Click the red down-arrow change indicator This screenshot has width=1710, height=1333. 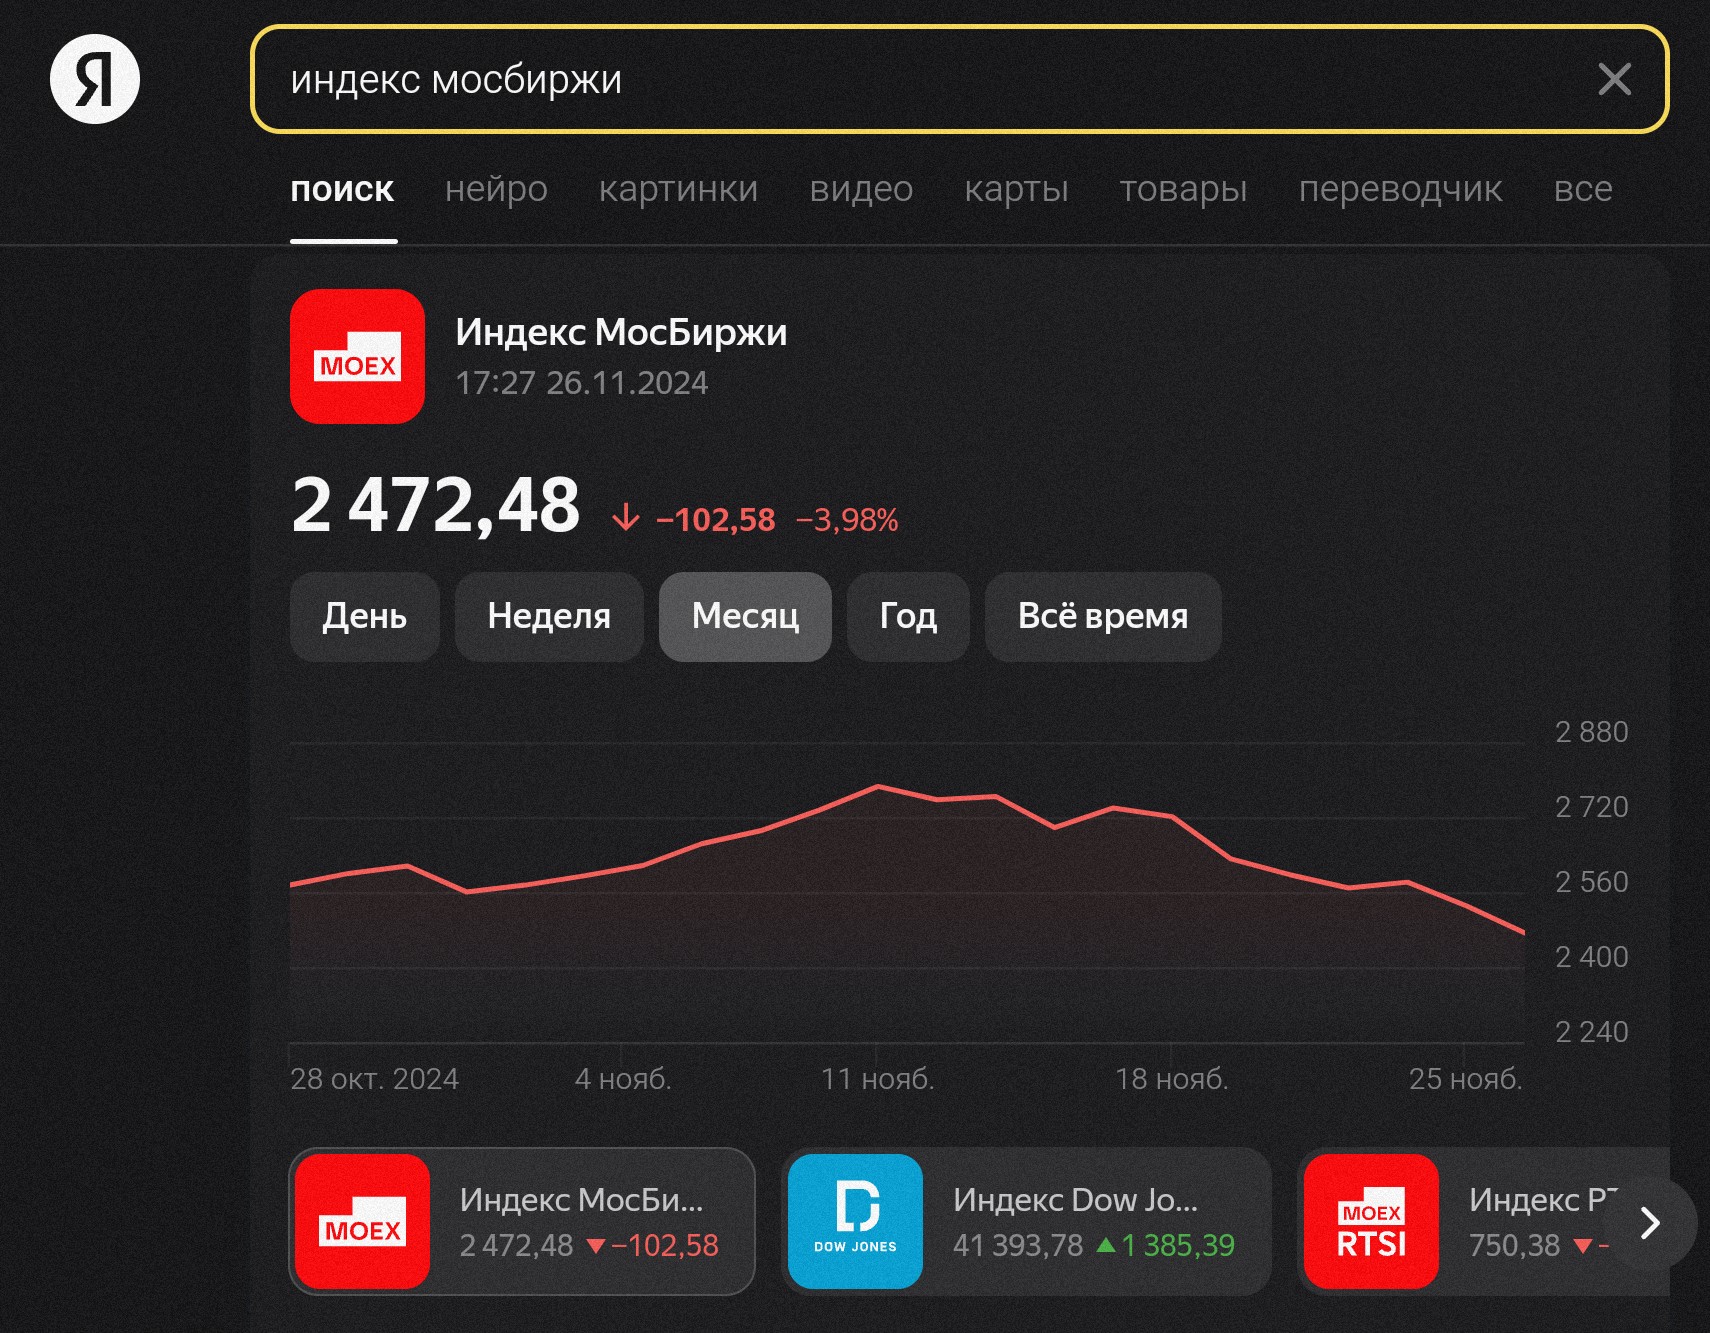(x=625, y=517)
